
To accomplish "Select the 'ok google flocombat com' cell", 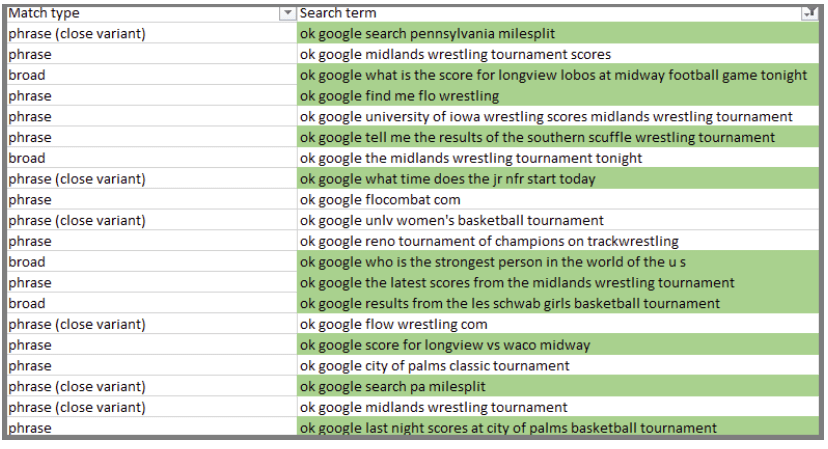I will point(381,200).
